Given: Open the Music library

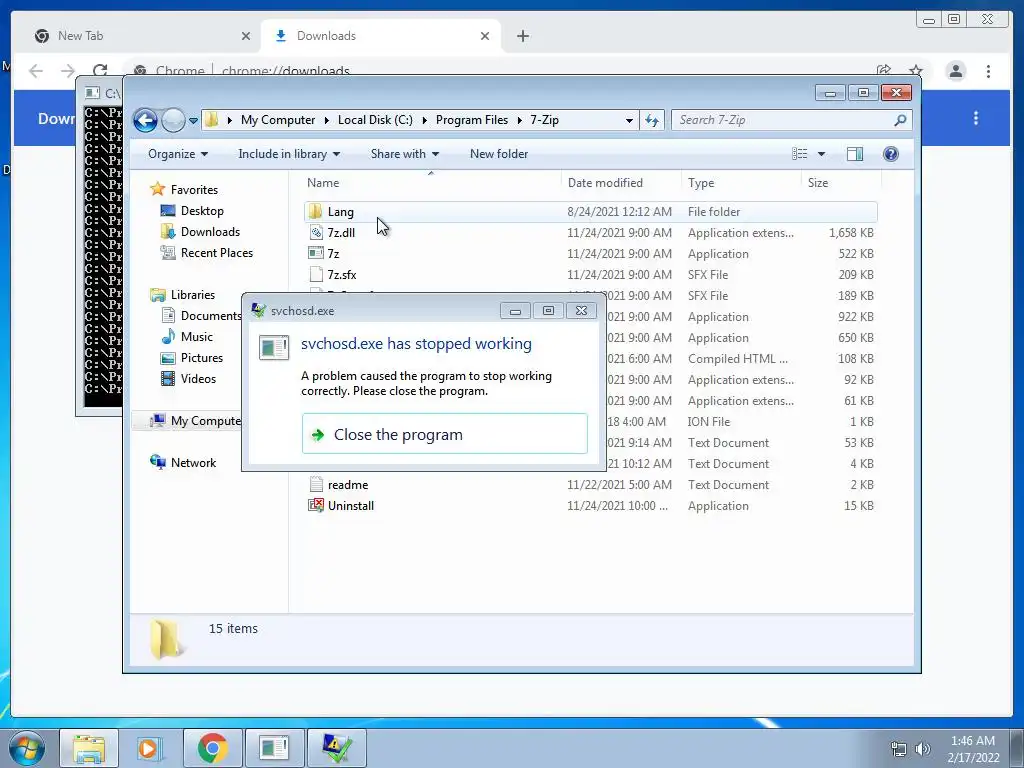Looking at the screenshot, I should pyautogui.click(x=197, y=337).
